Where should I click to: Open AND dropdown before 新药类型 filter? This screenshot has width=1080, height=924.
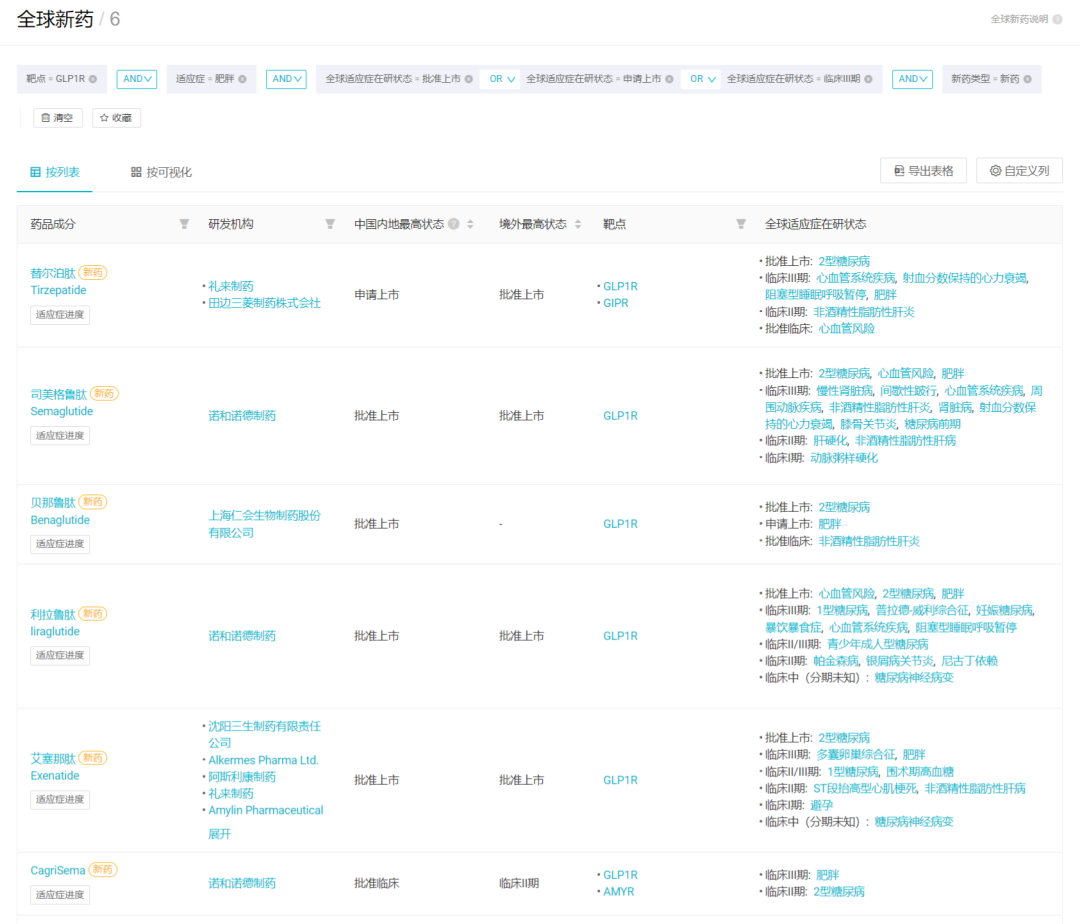tap(912, 79)
